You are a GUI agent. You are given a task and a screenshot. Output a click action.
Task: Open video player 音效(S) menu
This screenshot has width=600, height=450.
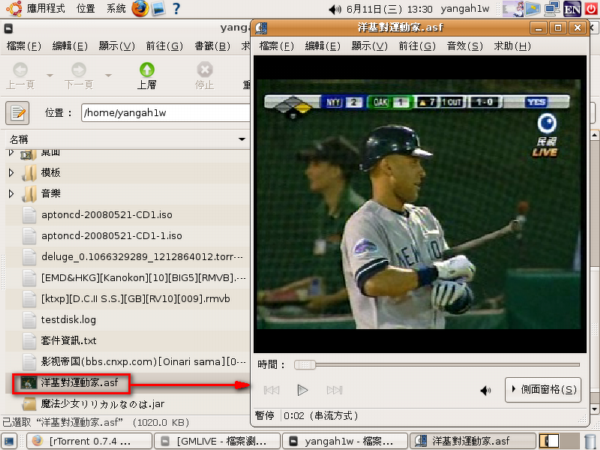point(465,46)
